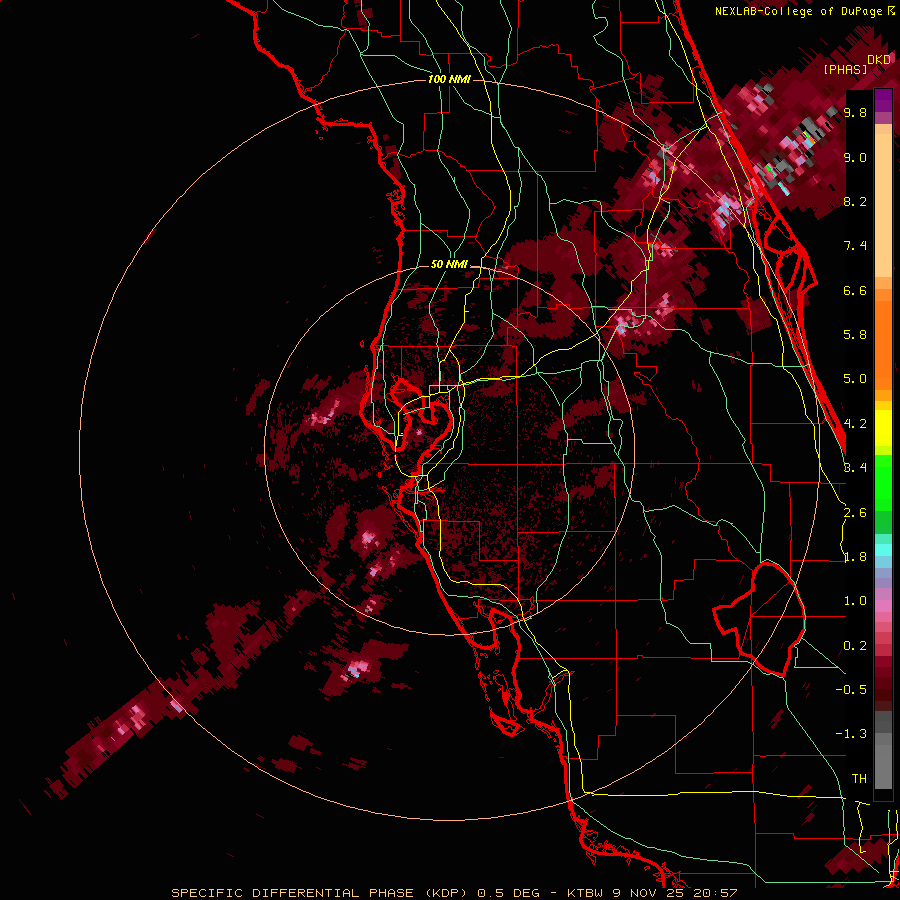
Task: Click the KTBW 9 NOV 25 20:57 timestamp
Action: [652, 893]
